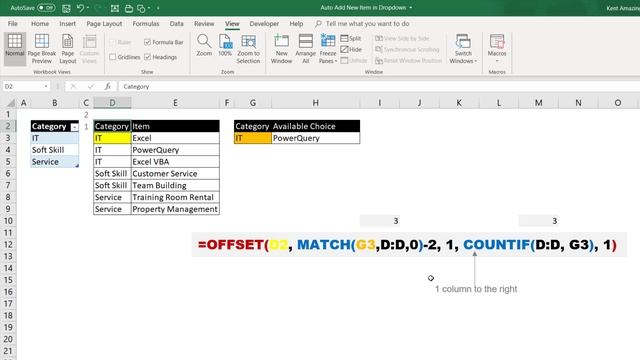Image resolution: width=640 pixels, height=360 pixels.
Task: Select column B header
Action: [55, 103]
